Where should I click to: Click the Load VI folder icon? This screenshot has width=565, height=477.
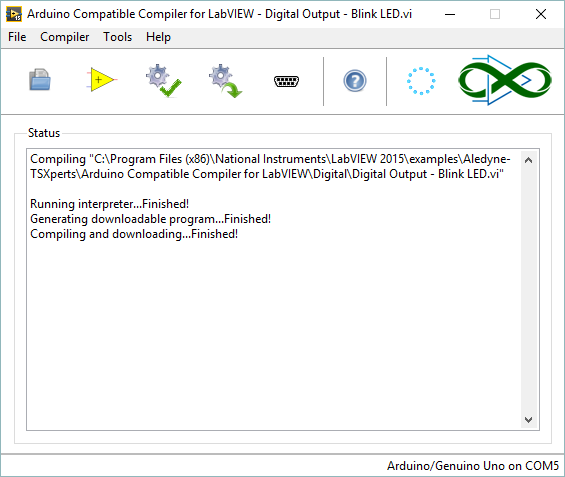click(40, 80)
